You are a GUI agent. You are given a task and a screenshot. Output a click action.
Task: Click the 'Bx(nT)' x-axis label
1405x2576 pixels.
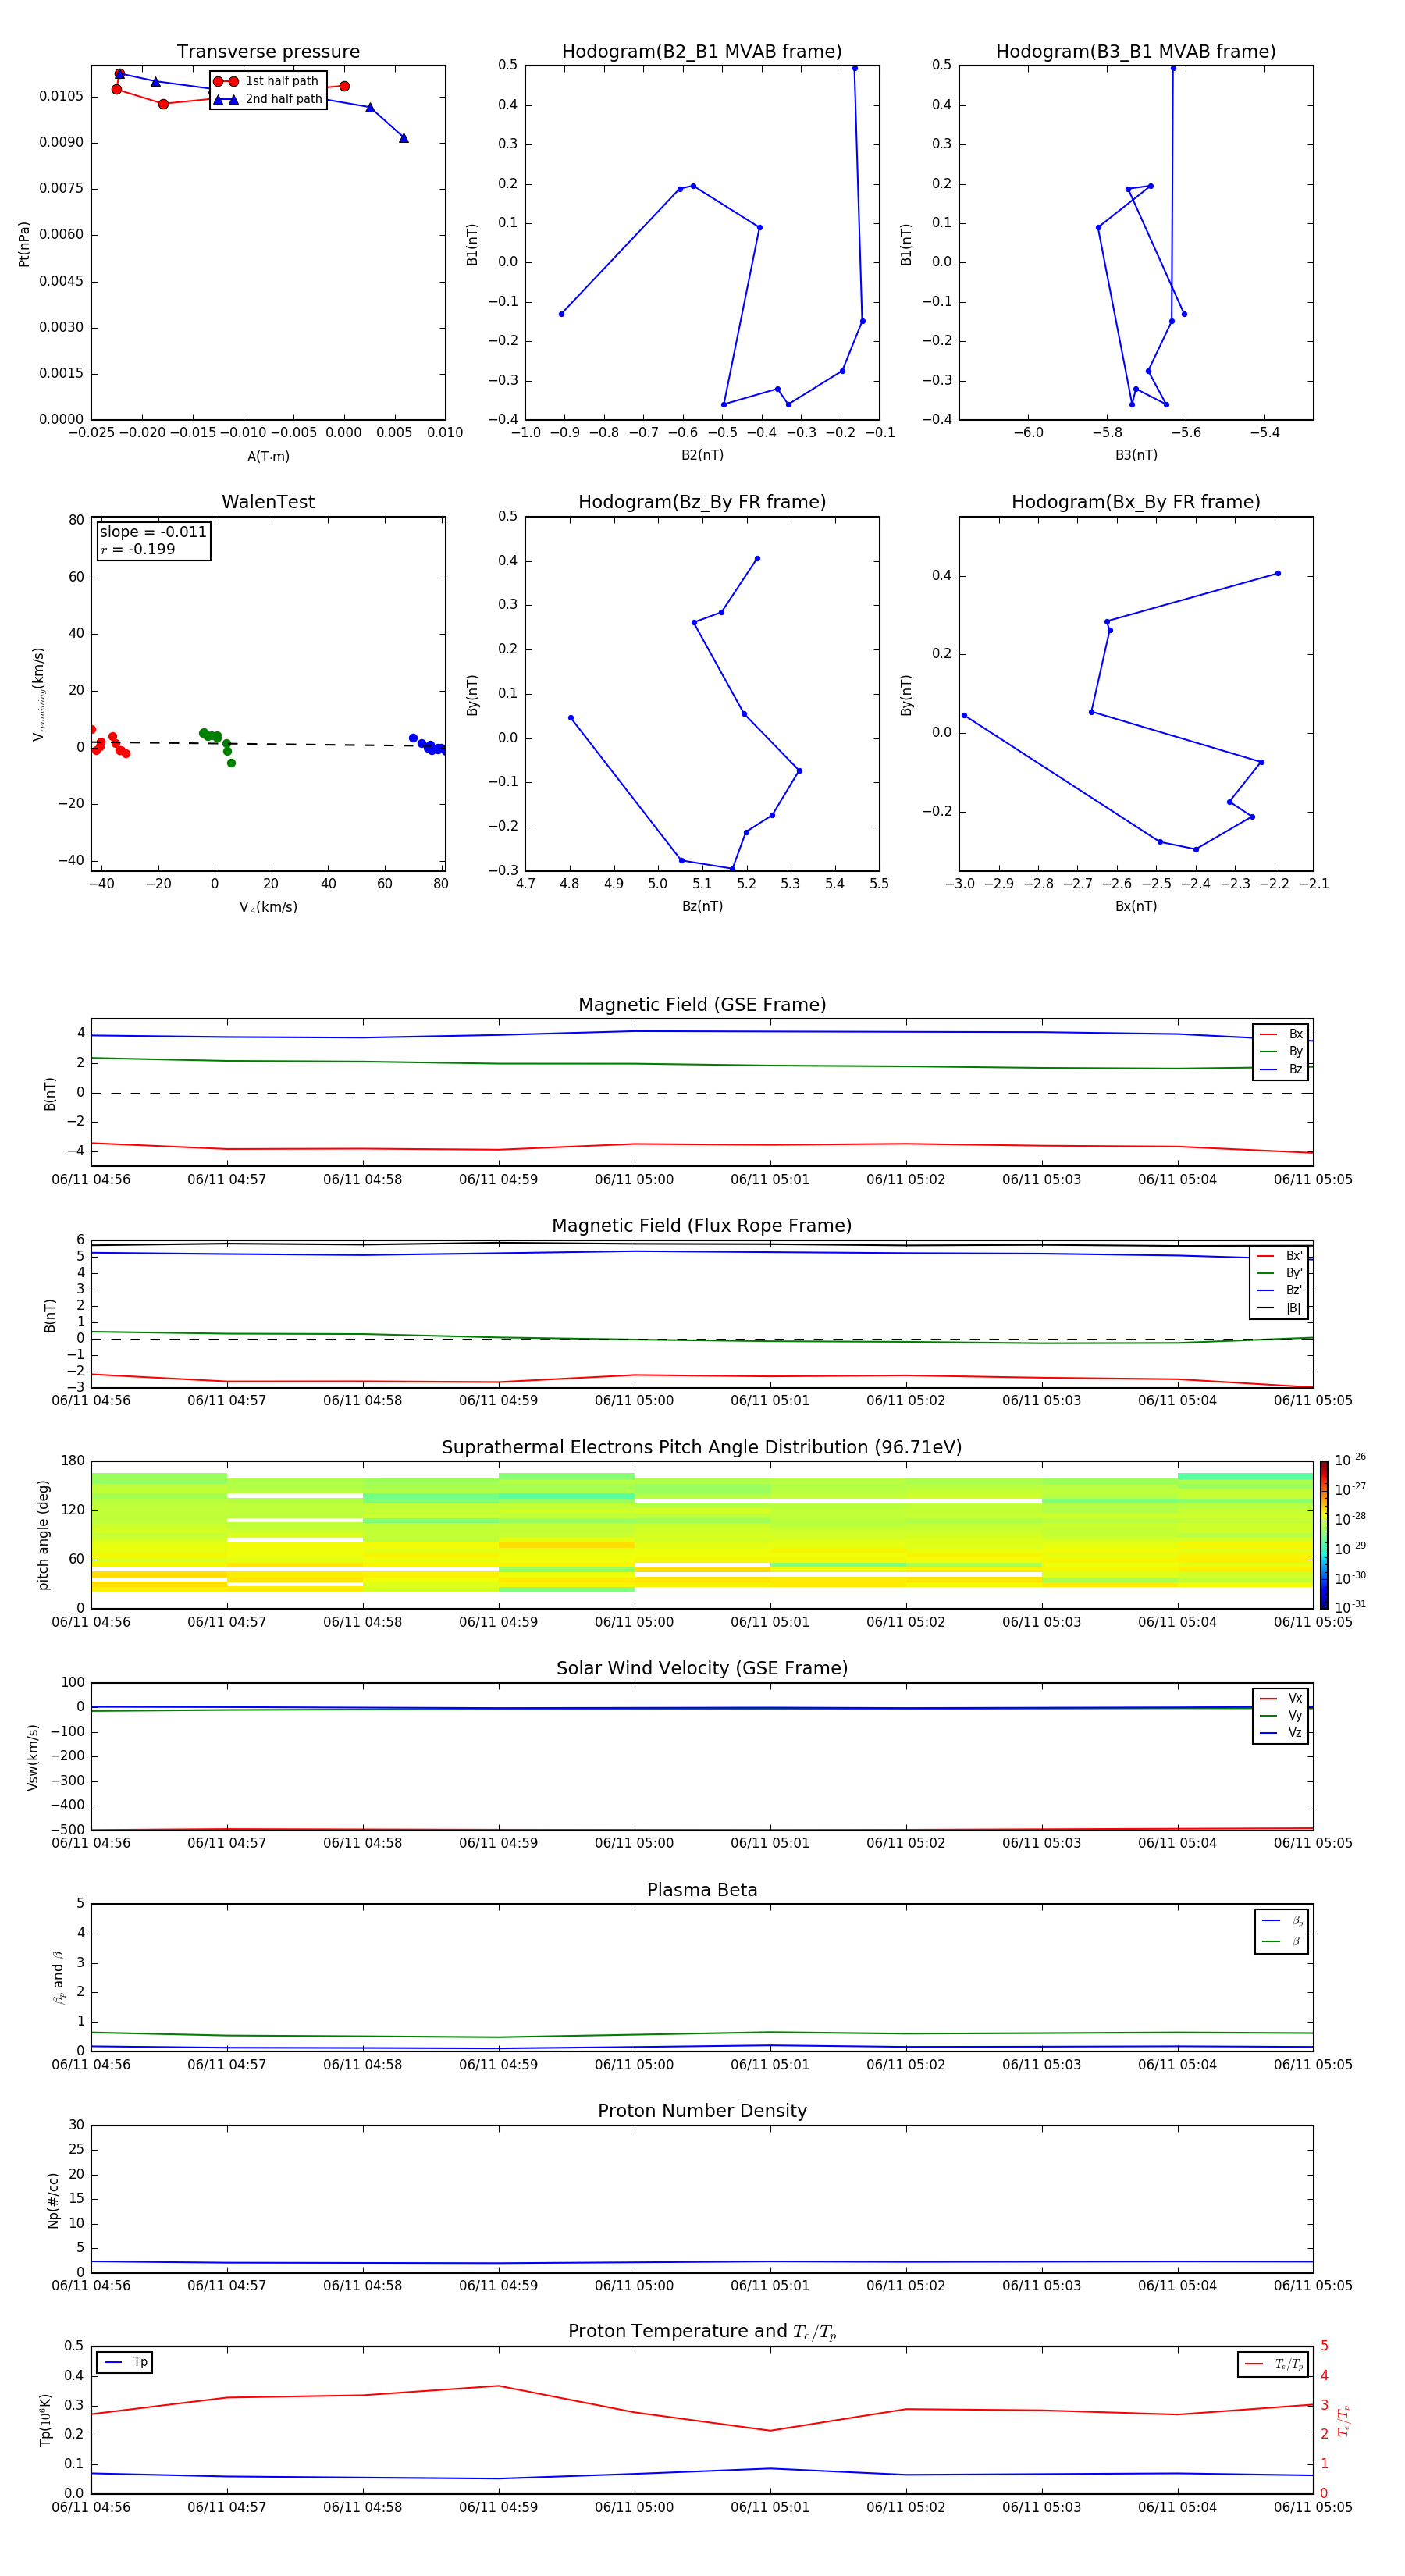pos(1136,906)
